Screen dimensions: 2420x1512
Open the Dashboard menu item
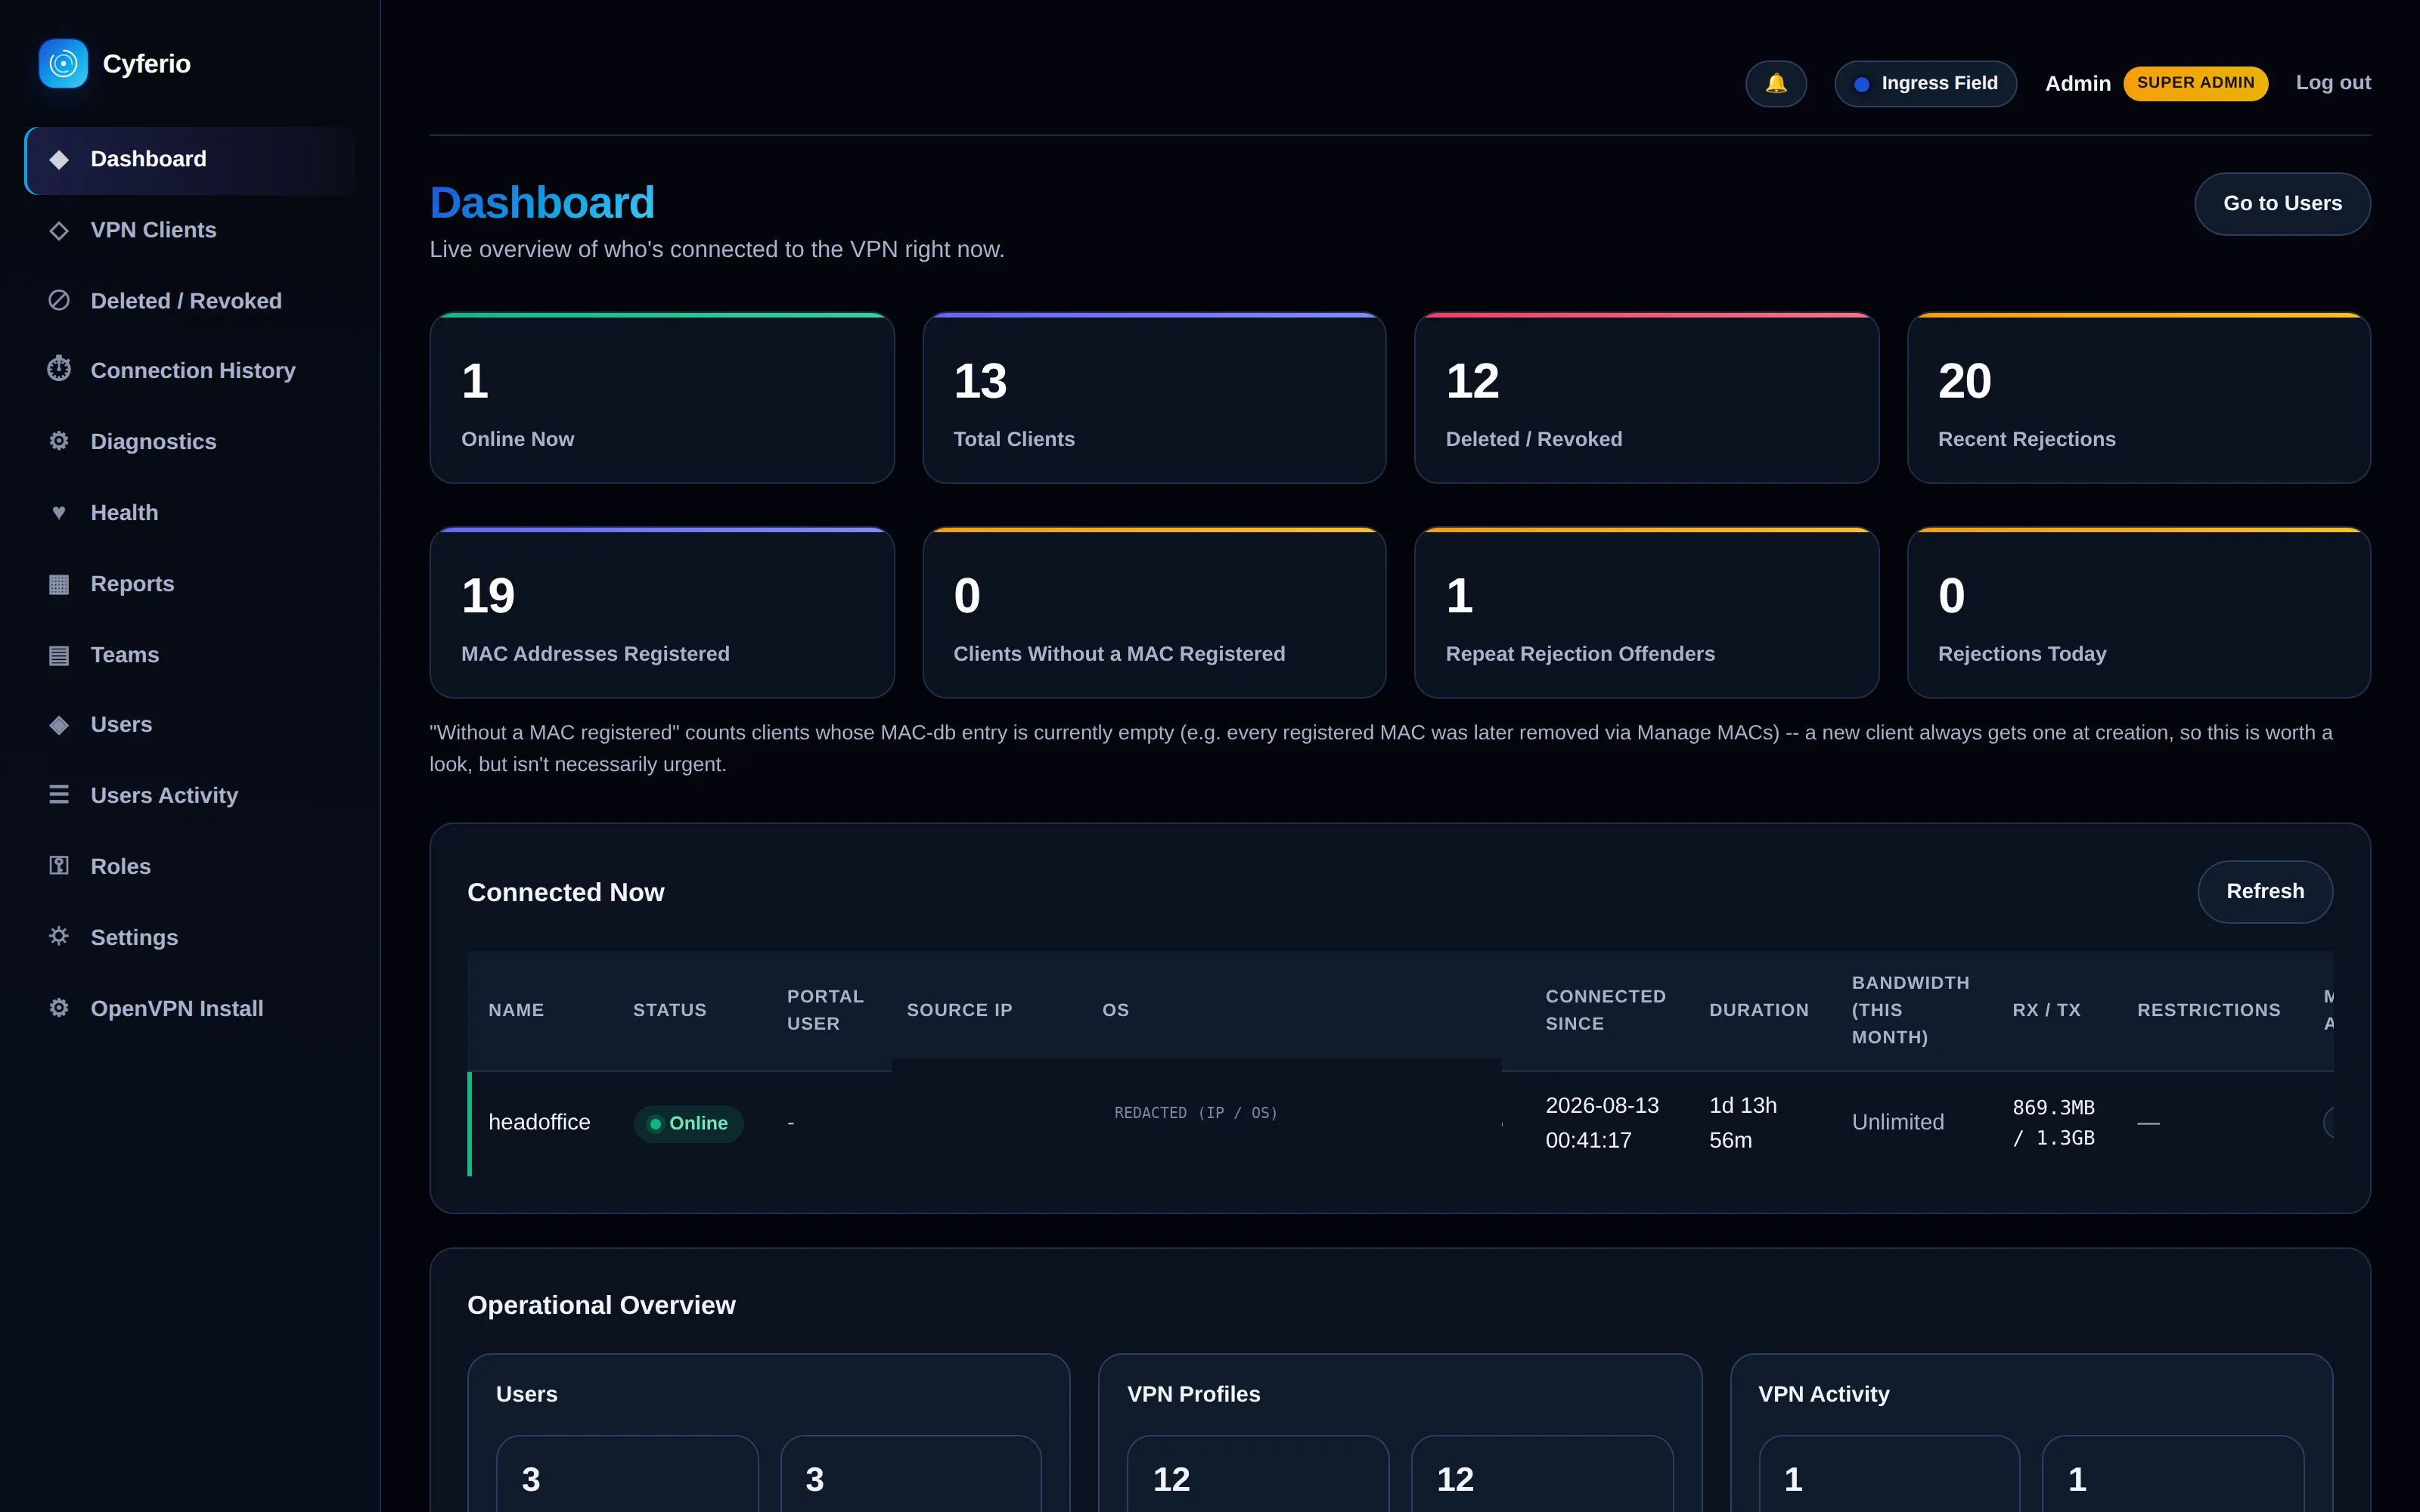(x=190, y=160)
